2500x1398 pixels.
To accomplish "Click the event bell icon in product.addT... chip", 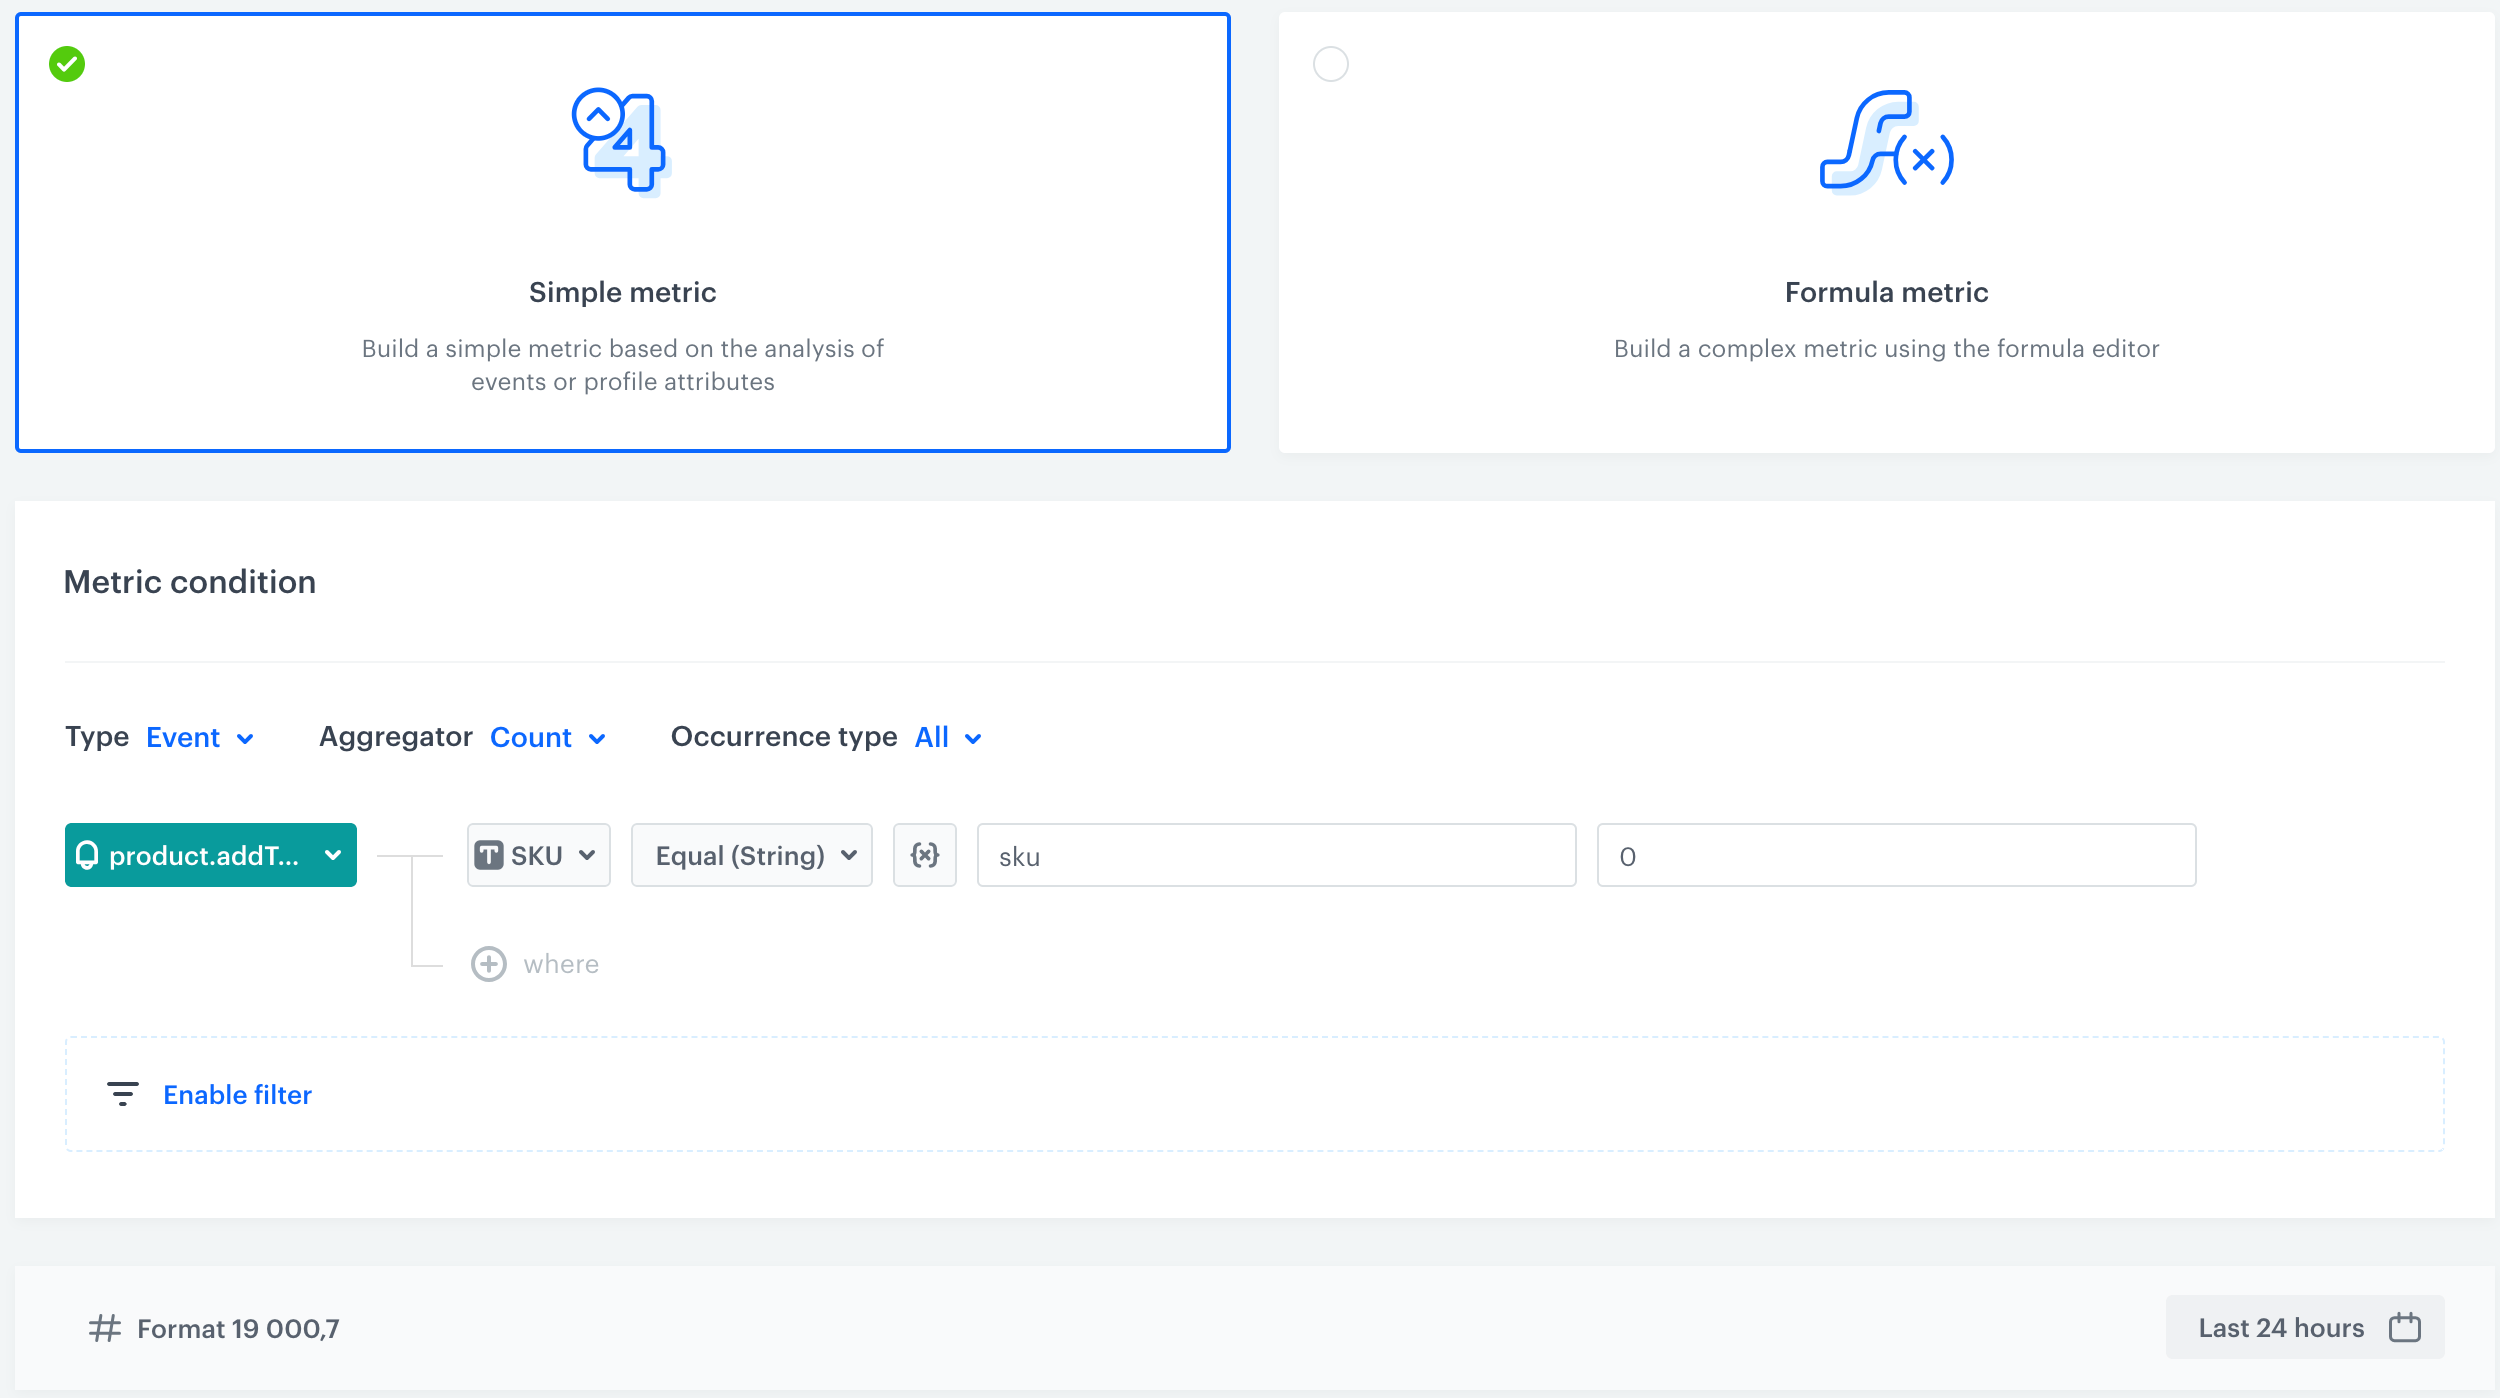I will (x=88, y=855).
